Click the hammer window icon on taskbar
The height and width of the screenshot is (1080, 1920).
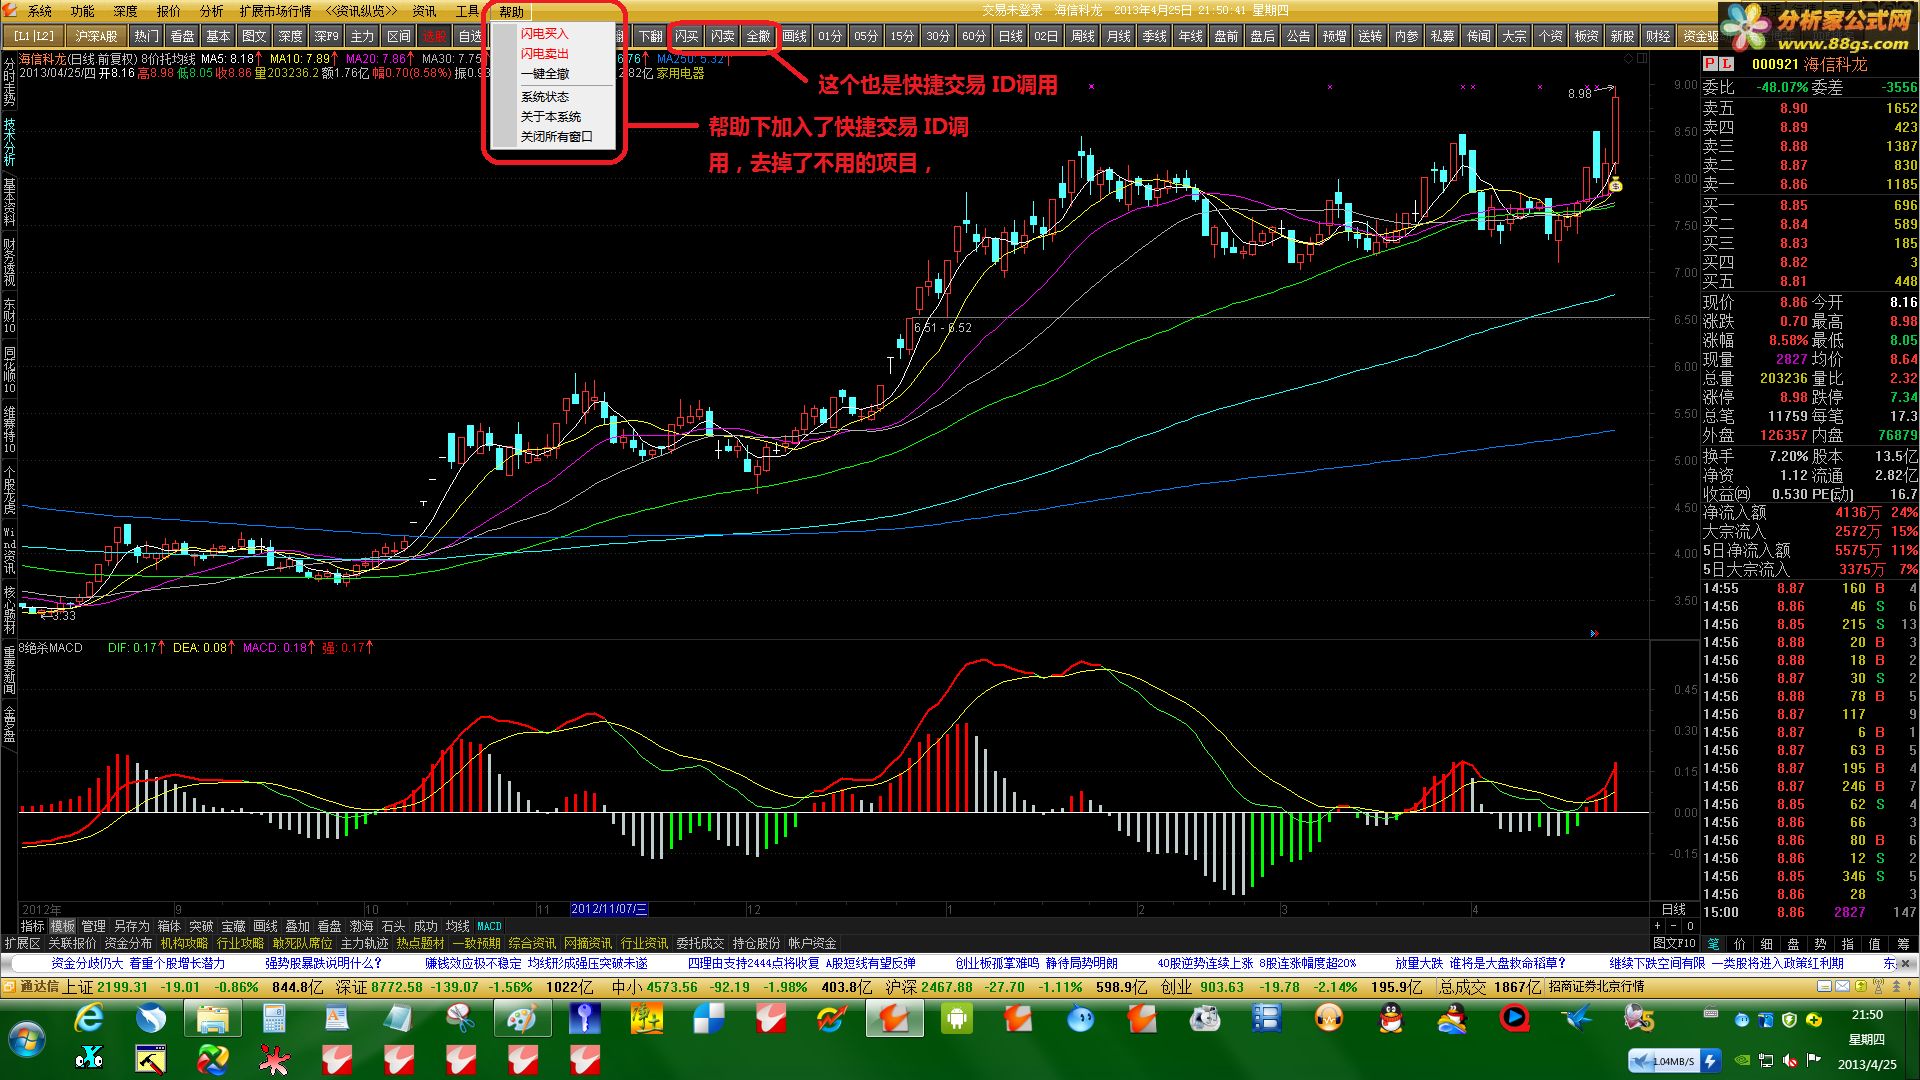tap(150, 1059)
